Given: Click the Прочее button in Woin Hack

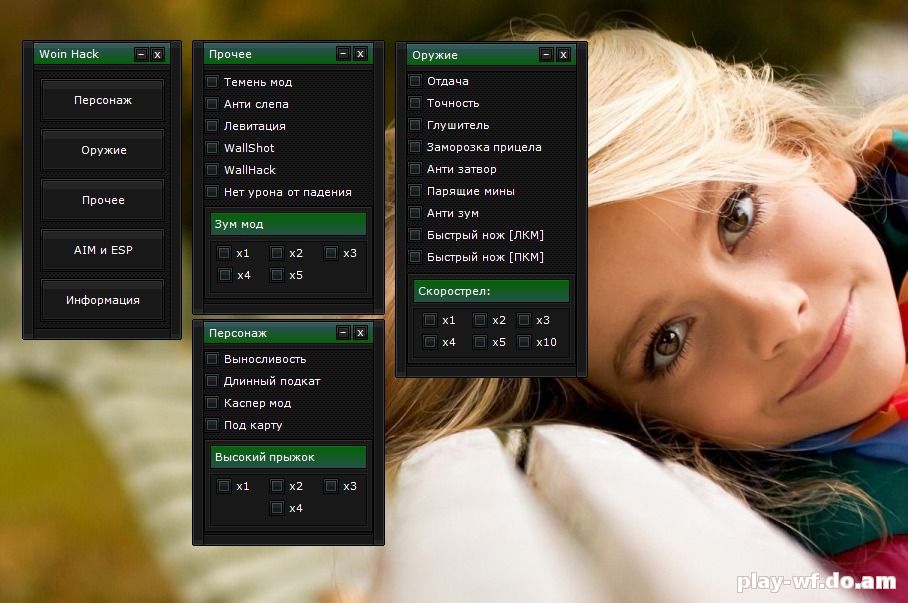Looking at the screenshot, I should (x=102, y=200).
